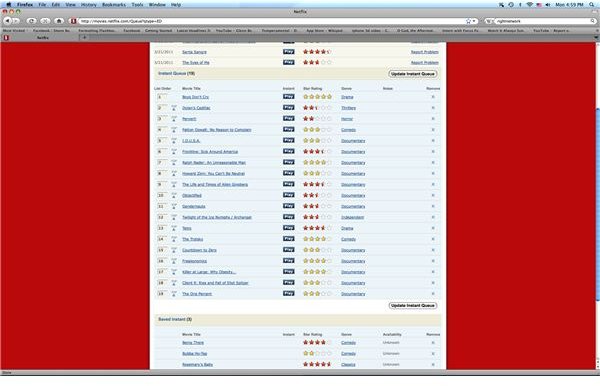Open Killer at Large movie link

point(209,272)
